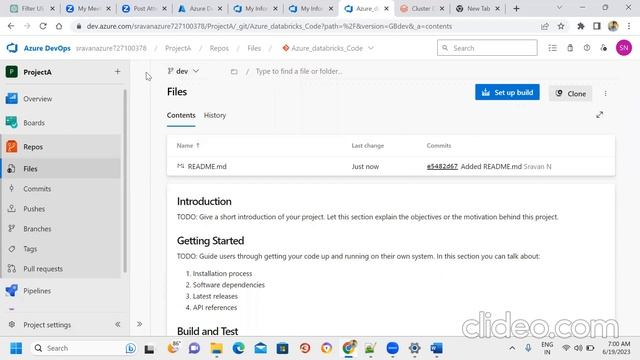Open Microsoft Edge from the taskbar
This screenshot has width=640, height=360.
(239, 348)
